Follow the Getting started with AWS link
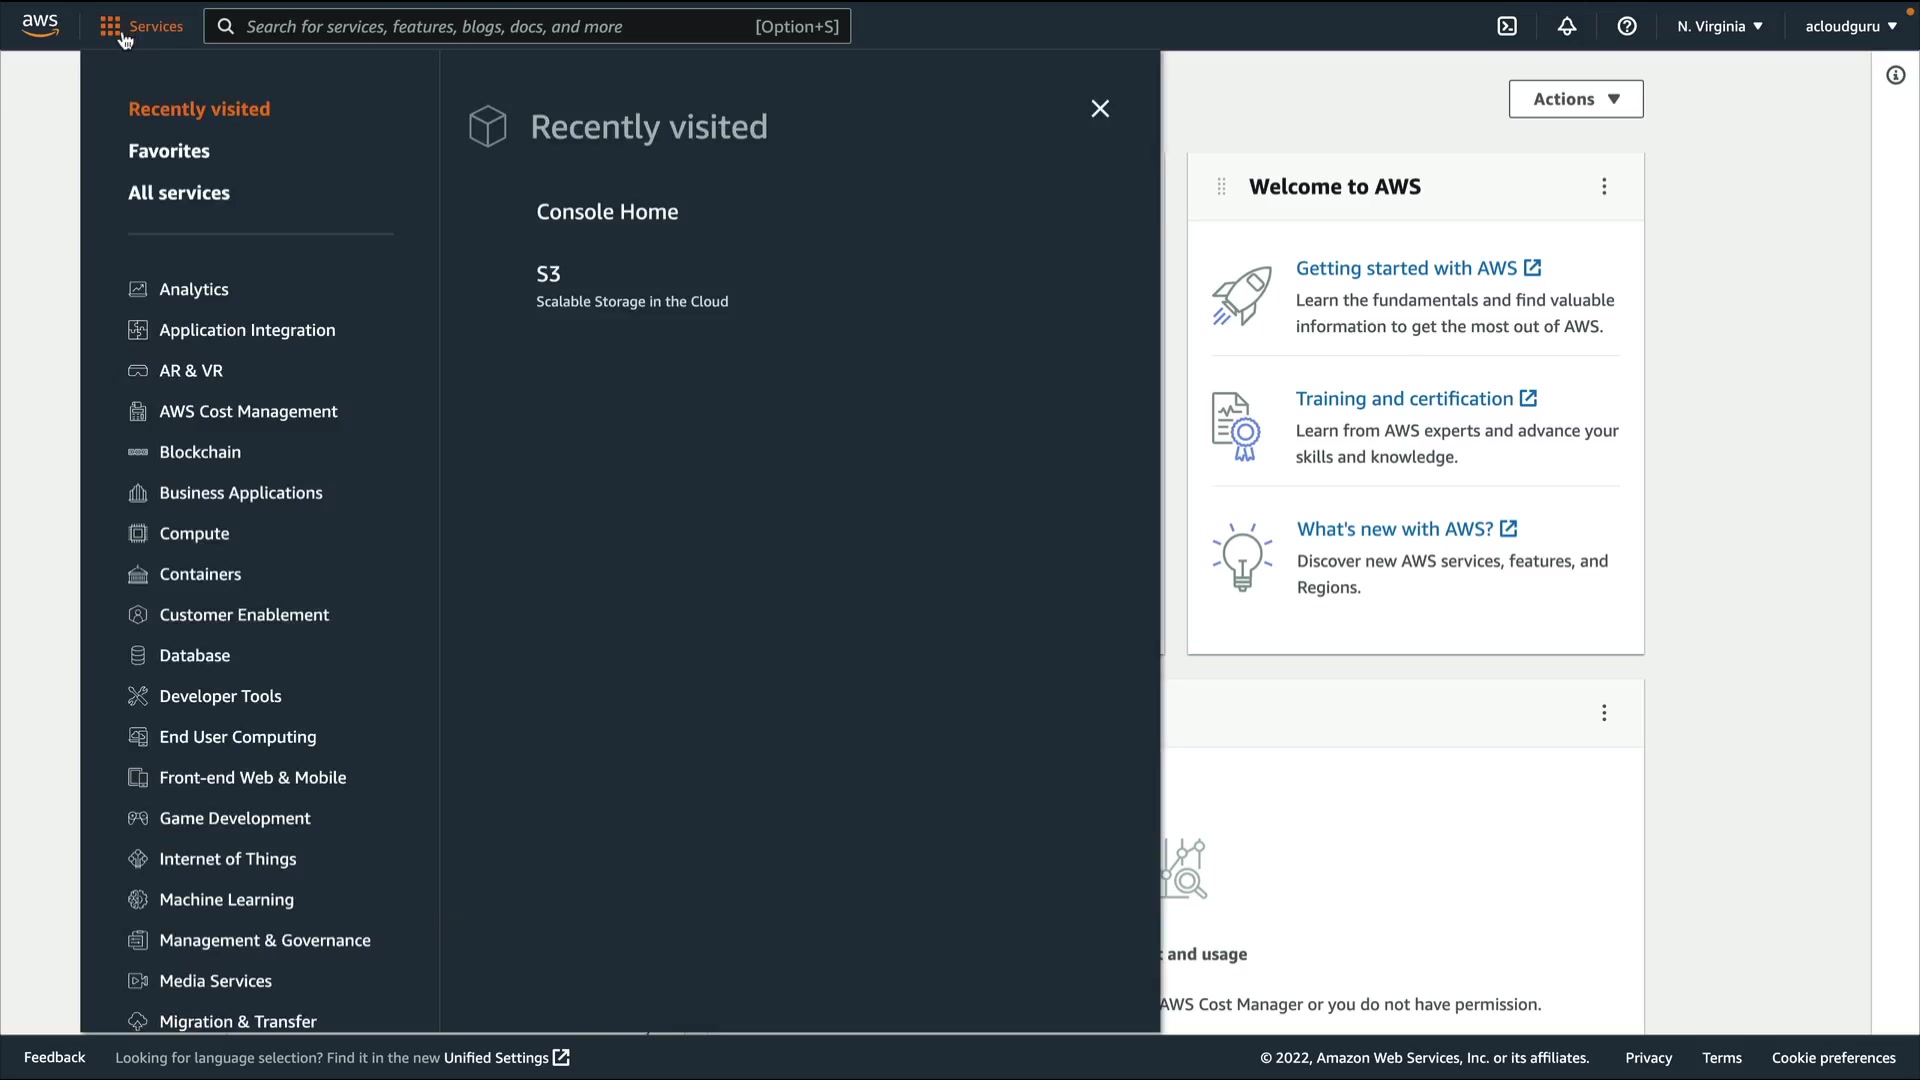This screenshot has height=1080, width=1920. (x=1406, y=268)
